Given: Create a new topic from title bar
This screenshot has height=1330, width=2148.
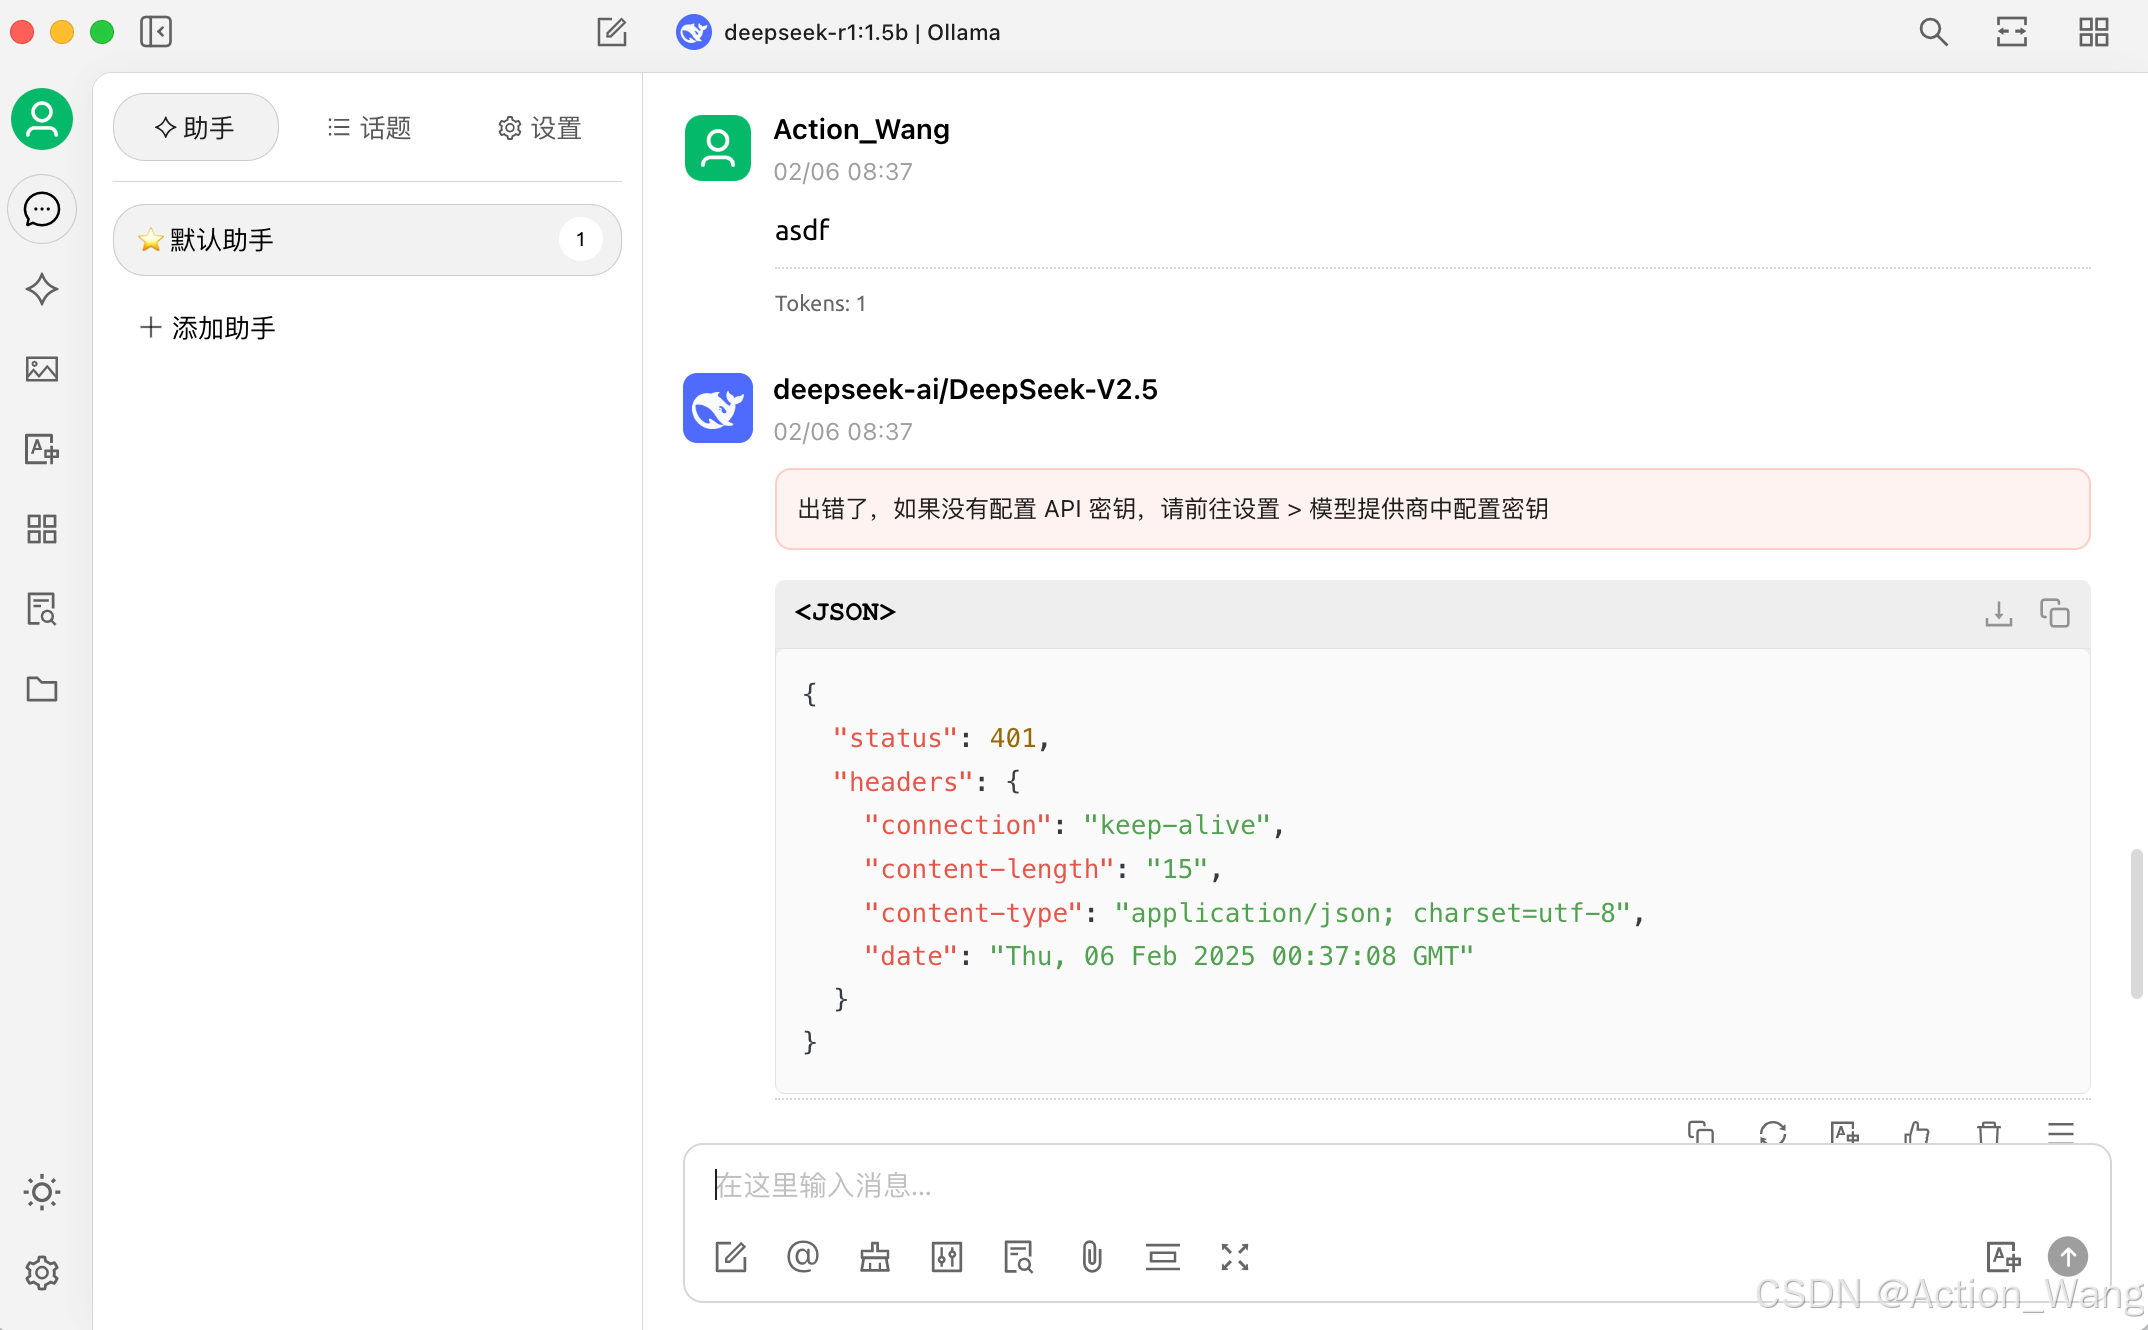Looking at the screenshot, I should tap(612, 32).
